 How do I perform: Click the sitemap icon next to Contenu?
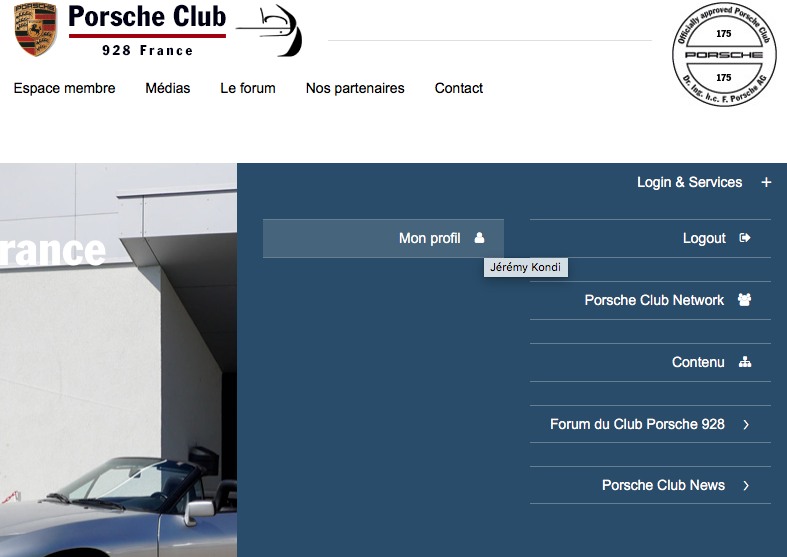[745, 362]
